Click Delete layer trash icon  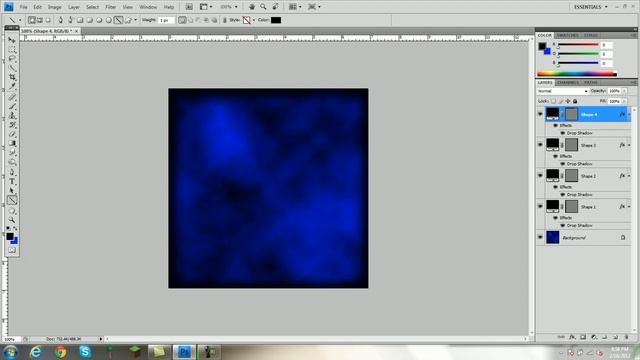pyautogui.click(x=626, y=337)
